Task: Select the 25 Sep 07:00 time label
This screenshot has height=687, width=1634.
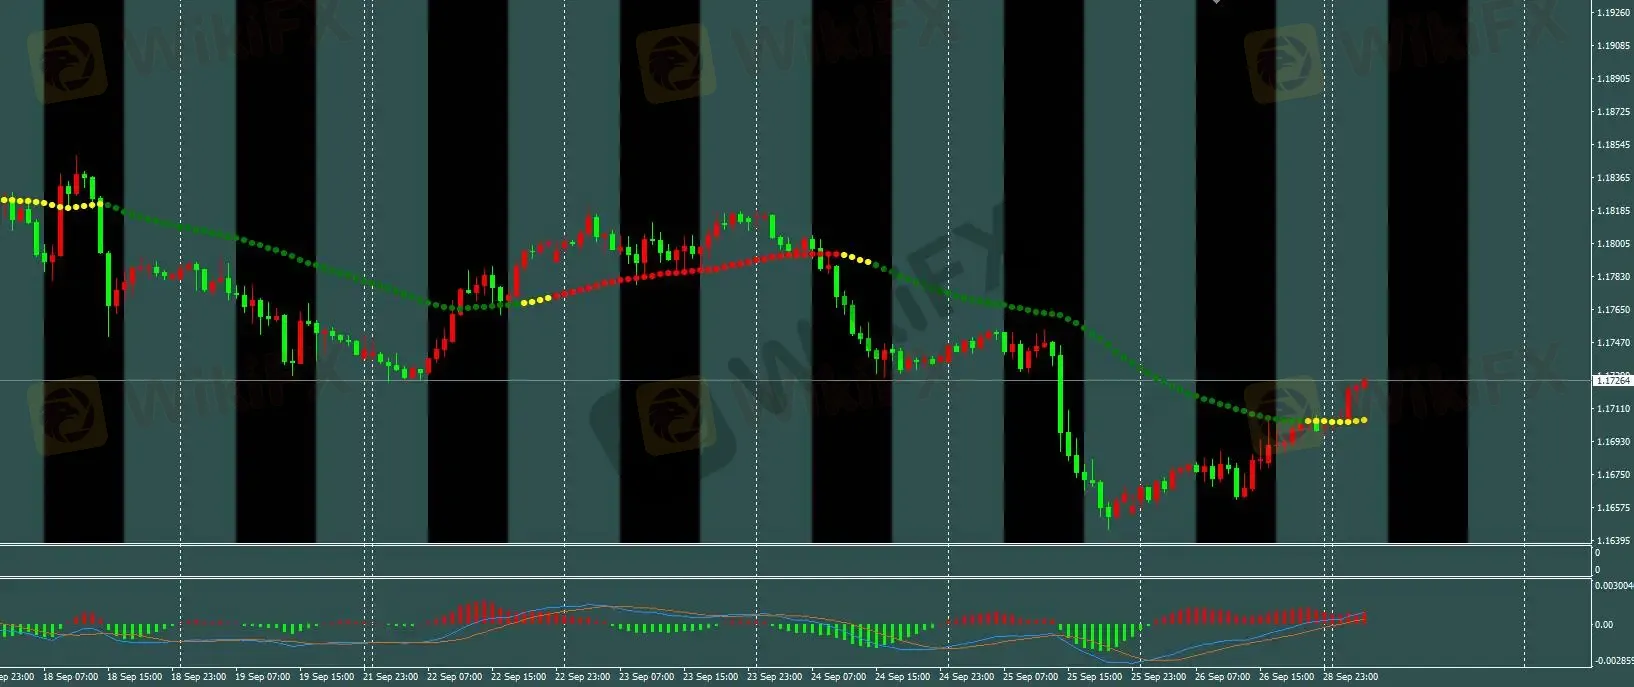Action: tap(1031, 677)
